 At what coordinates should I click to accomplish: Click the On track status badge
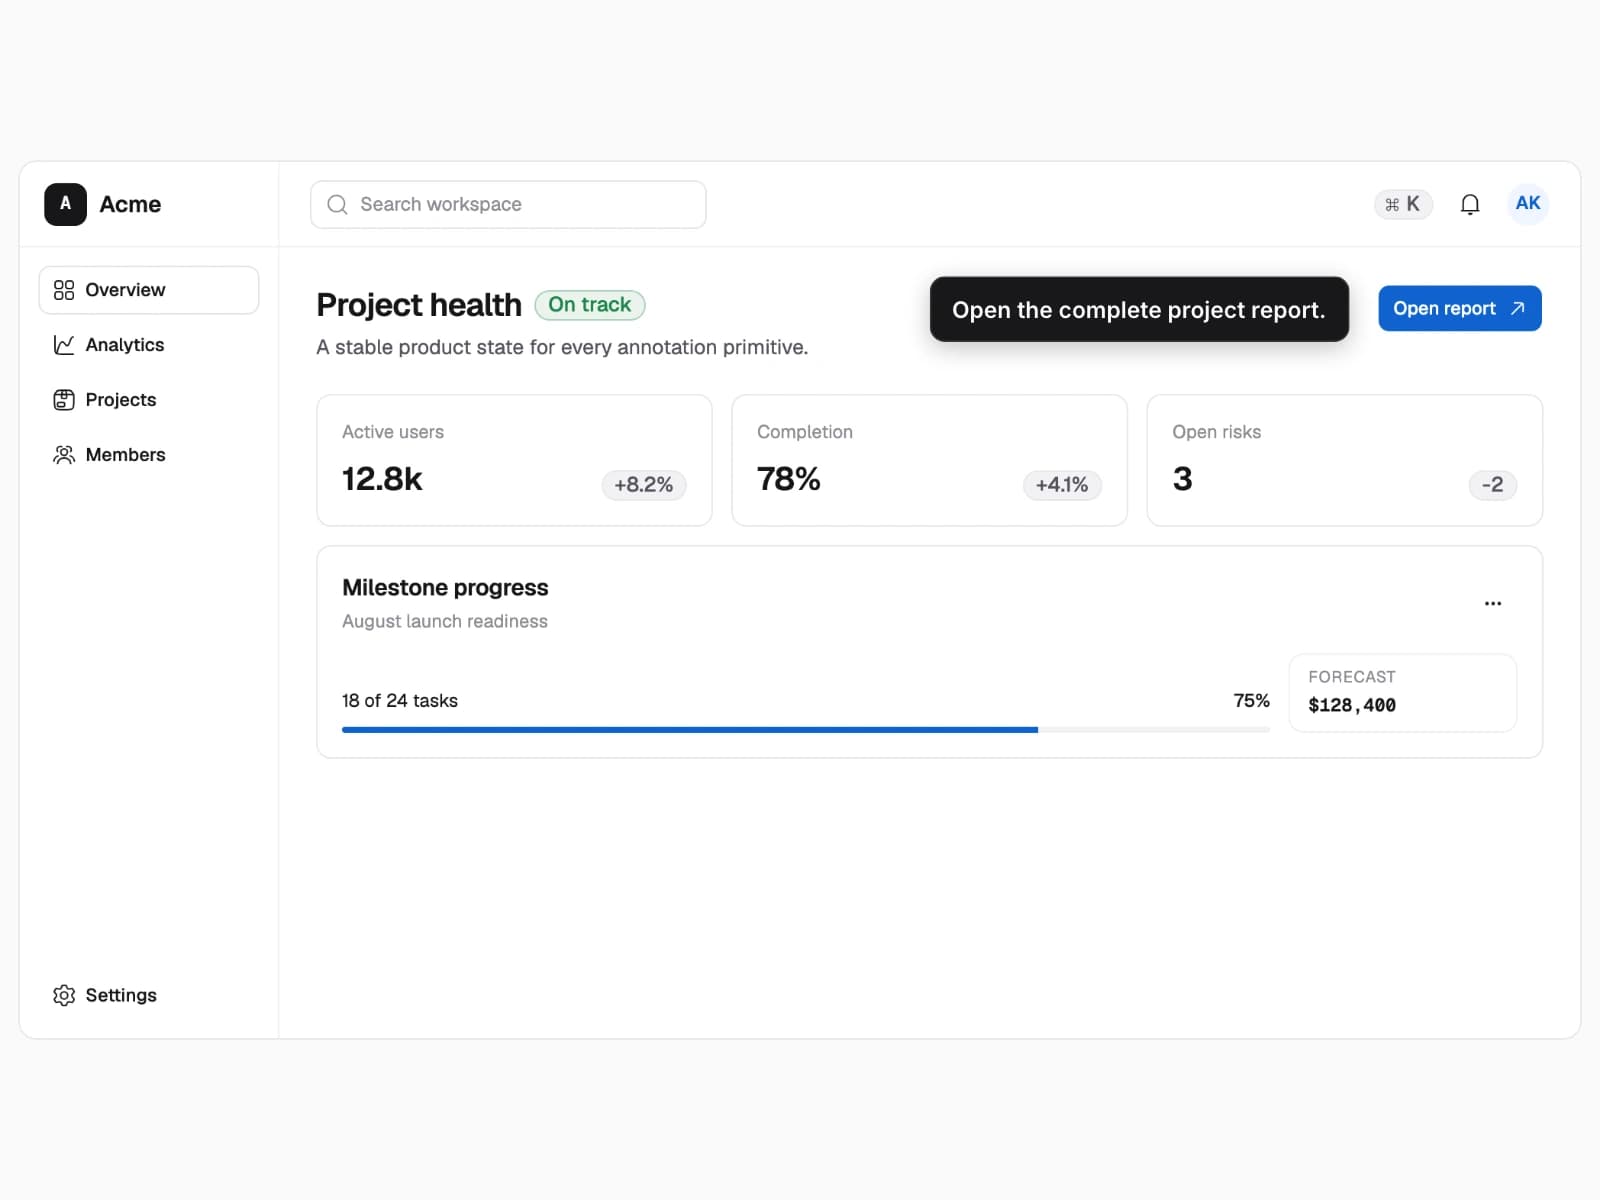tap(590, 305)
